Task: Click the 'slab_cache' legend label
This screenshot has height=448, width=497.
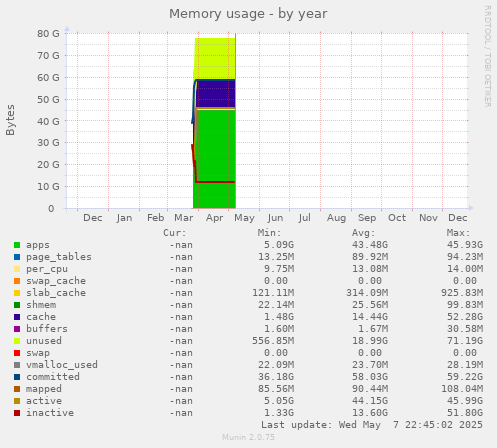Action: 56,293
